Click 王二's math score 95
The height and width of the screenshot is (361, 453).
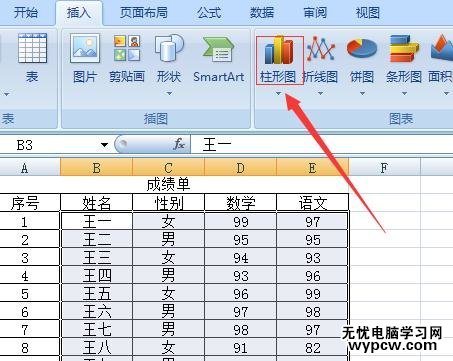tap(240, 239)
